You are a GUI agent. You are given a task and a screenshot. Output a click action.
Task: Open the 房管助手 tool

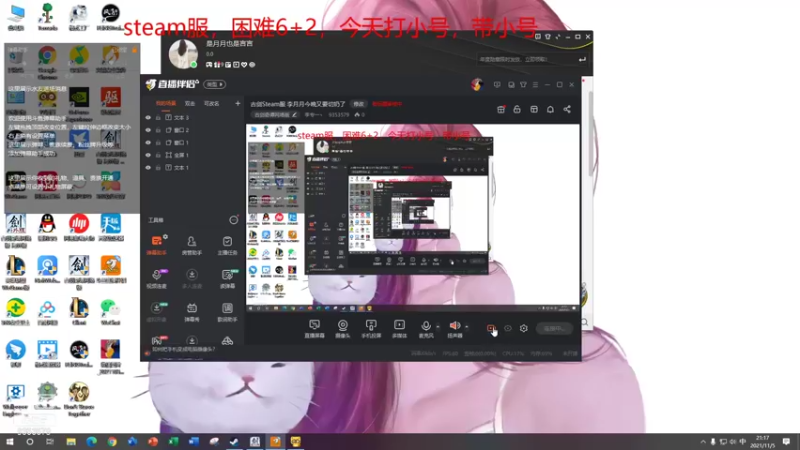click(x=192, y=245)
